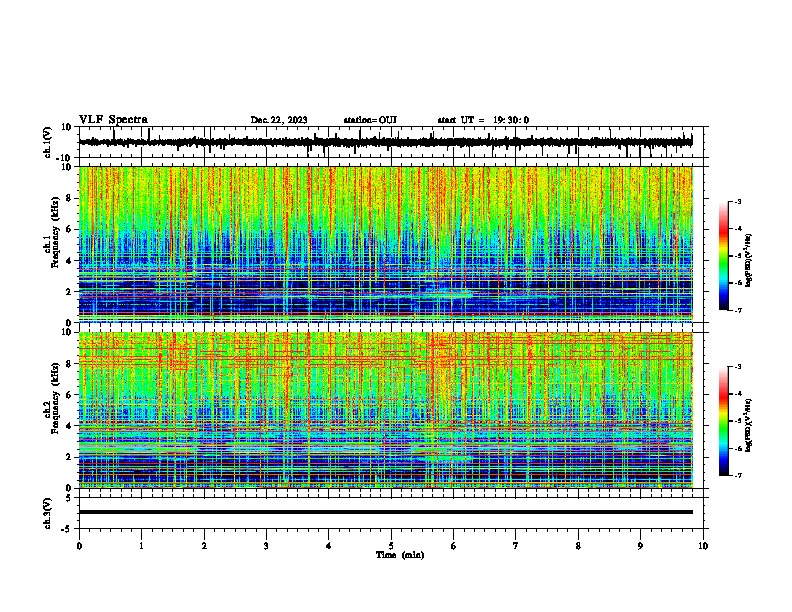This screenshot has height=612, width=792.
Task: Click time axis tick label "10"
Action: point(703,546)
